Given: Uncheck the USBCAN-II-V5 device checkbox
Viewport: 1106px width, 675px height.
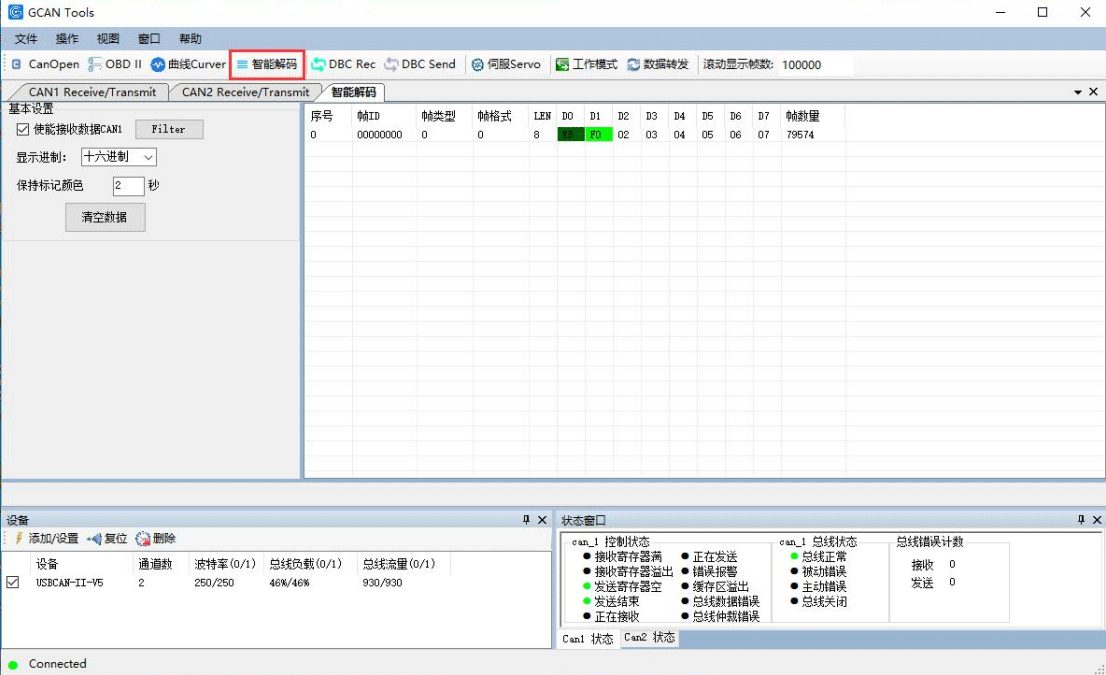Looking at the screenshot, I should [x=13, y=582].
